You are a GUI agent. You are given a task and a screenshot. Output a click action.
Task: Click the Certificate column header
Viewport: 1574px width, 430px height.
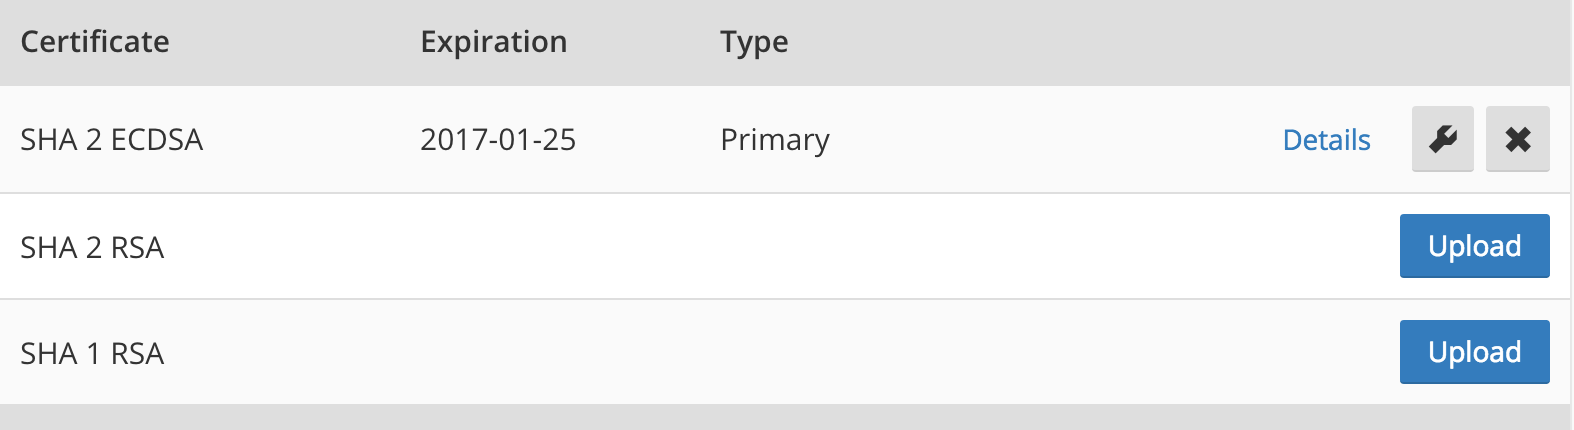(x=95, y=42)
